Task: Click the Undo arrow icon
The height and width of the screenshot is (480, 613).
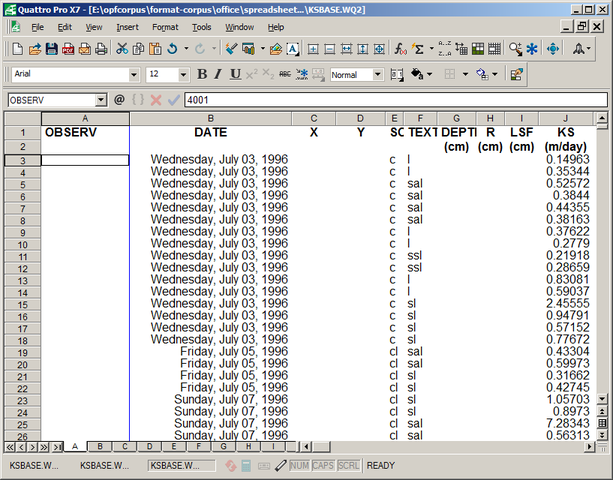Action: pos(172,49)
